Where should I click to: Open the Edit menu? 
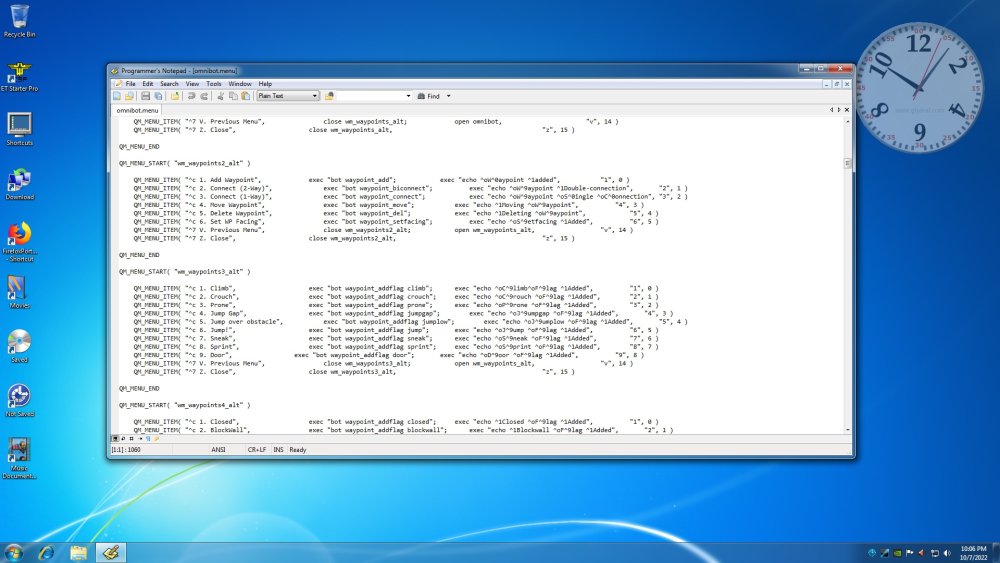click(x=148, y=84)
